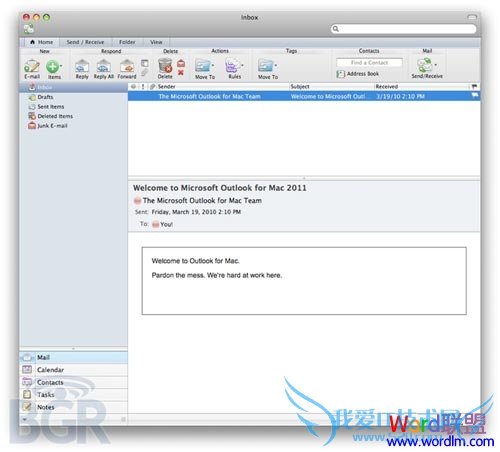Click the flag column header icon
The width and height of the screenshot is (500, 452).
pos(474,87)
